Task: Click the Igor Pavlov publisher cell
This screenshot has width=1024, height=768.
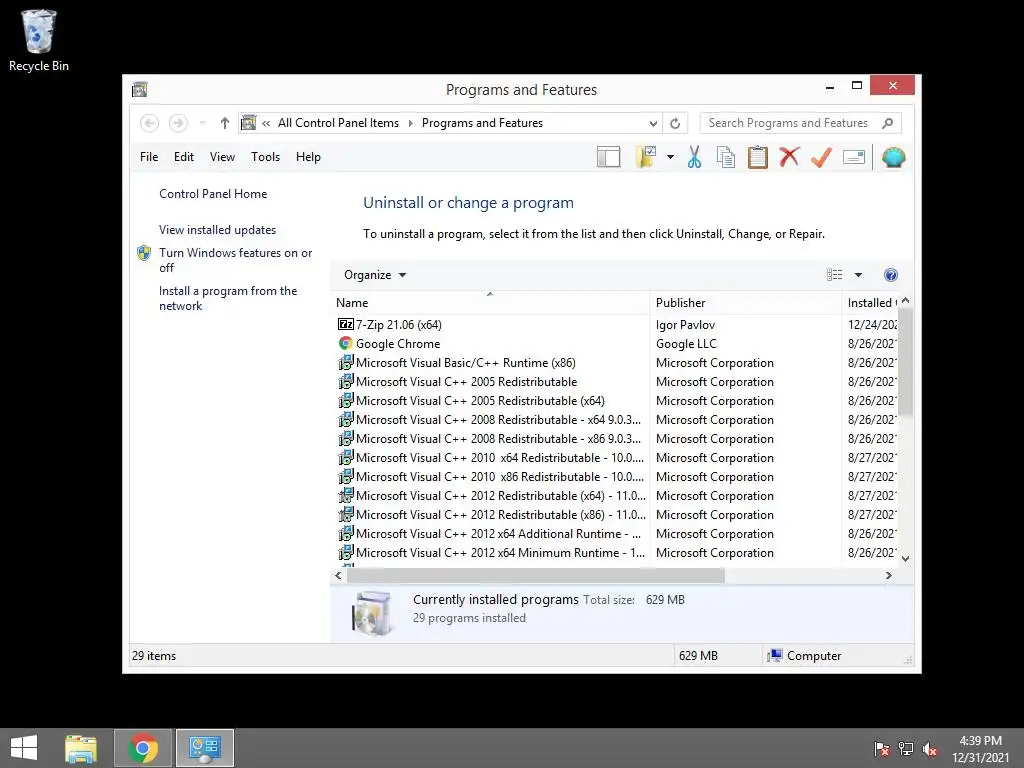Action: [685, 325]
